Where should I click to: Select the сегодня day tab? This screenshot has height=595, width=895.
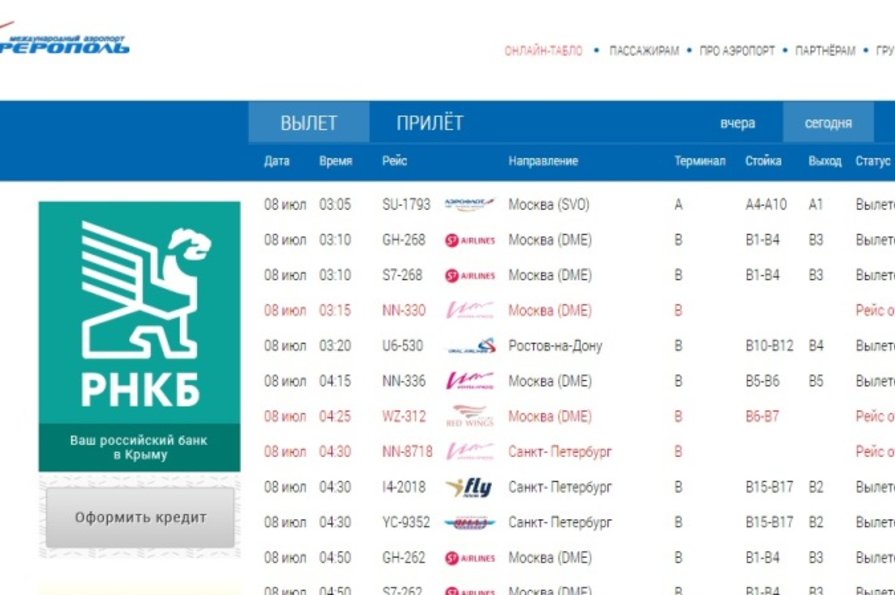coord(828,124)
